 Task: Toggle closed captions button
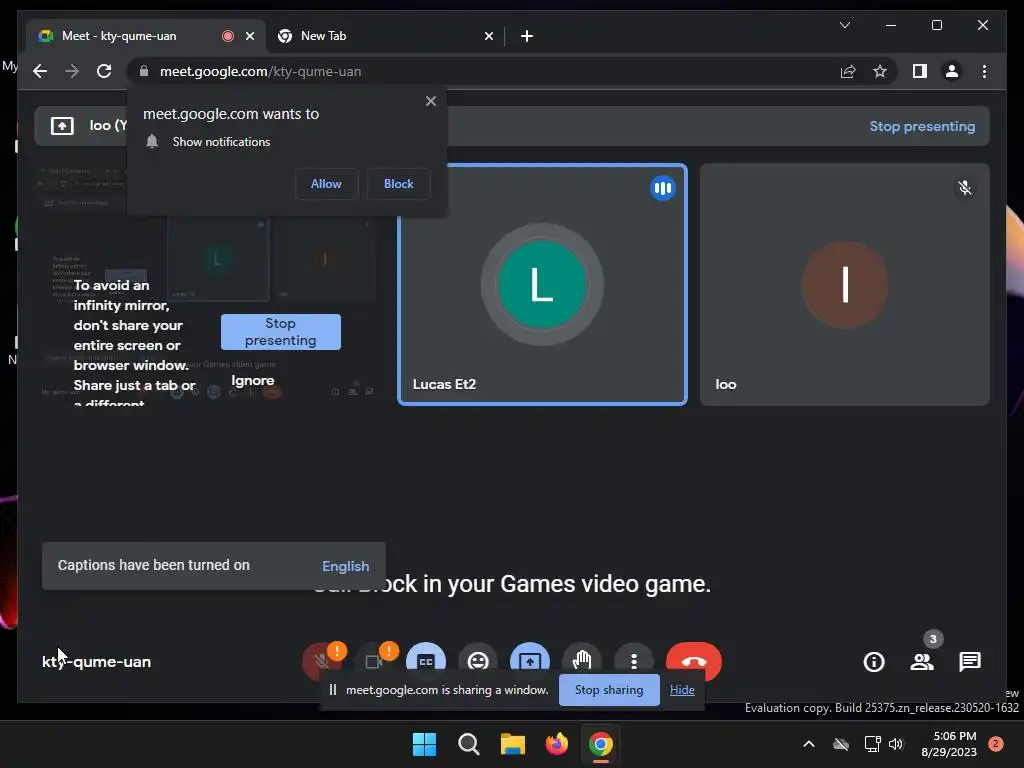click(x=426, y=660)
